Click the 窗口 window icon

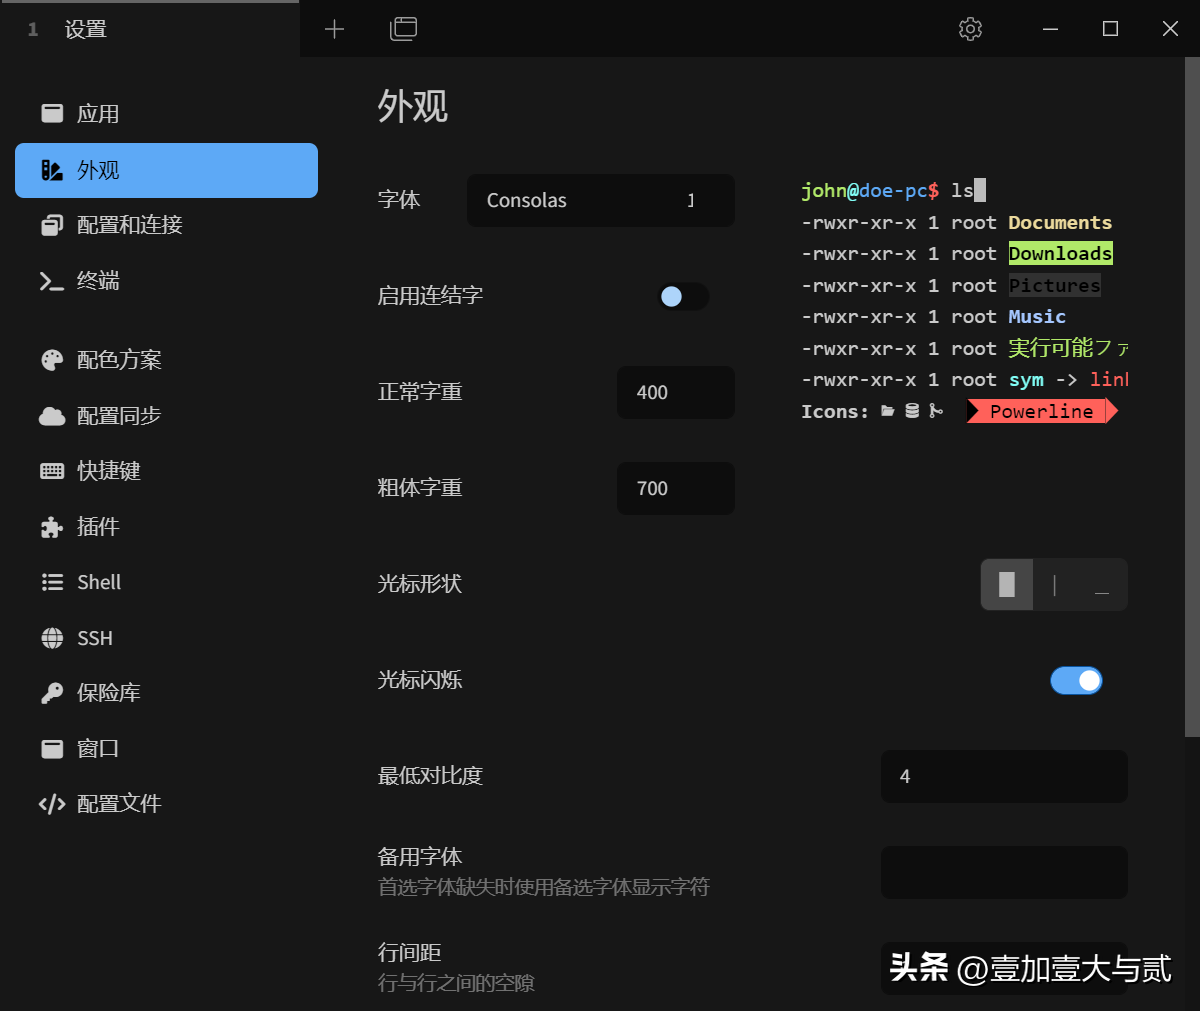(x=52, y=748)
